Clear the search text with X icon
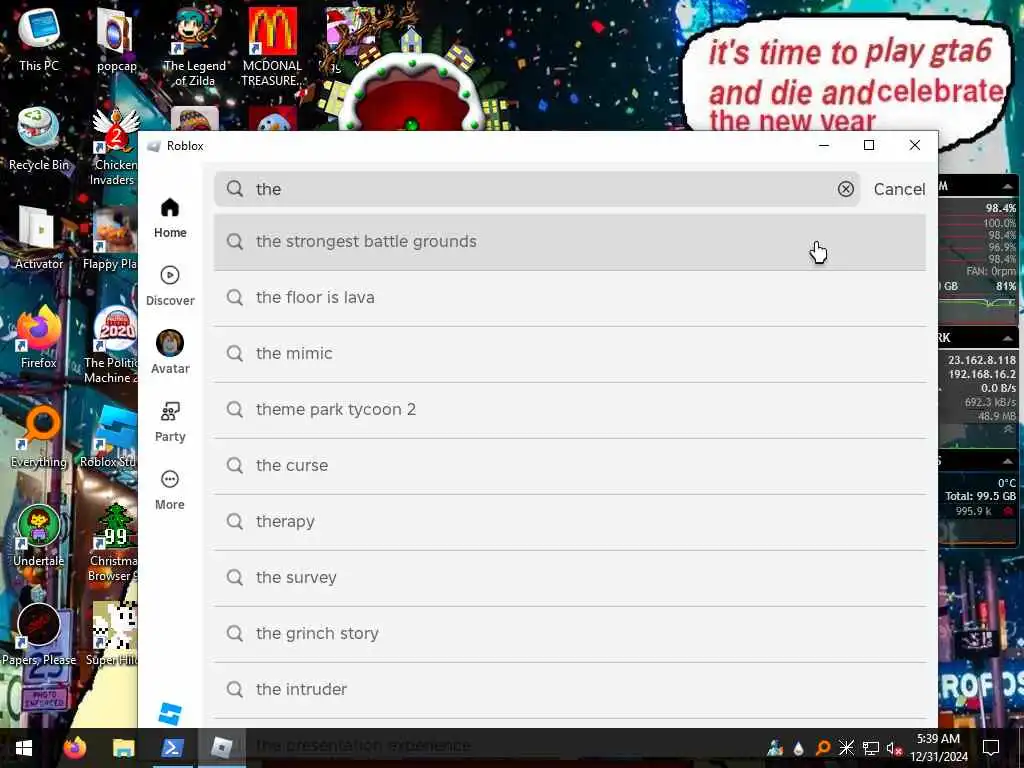This screenshot has width=1024, height=768. (846, 189)
